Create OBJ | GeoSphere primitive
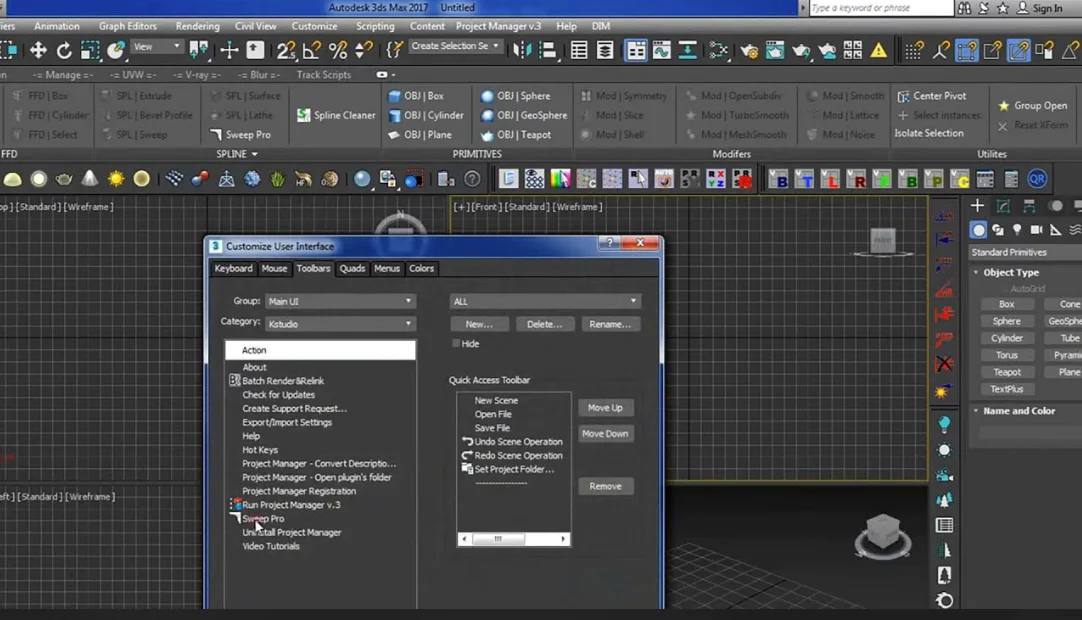Screen dimensions: 1082x620 tap(524, 115)
